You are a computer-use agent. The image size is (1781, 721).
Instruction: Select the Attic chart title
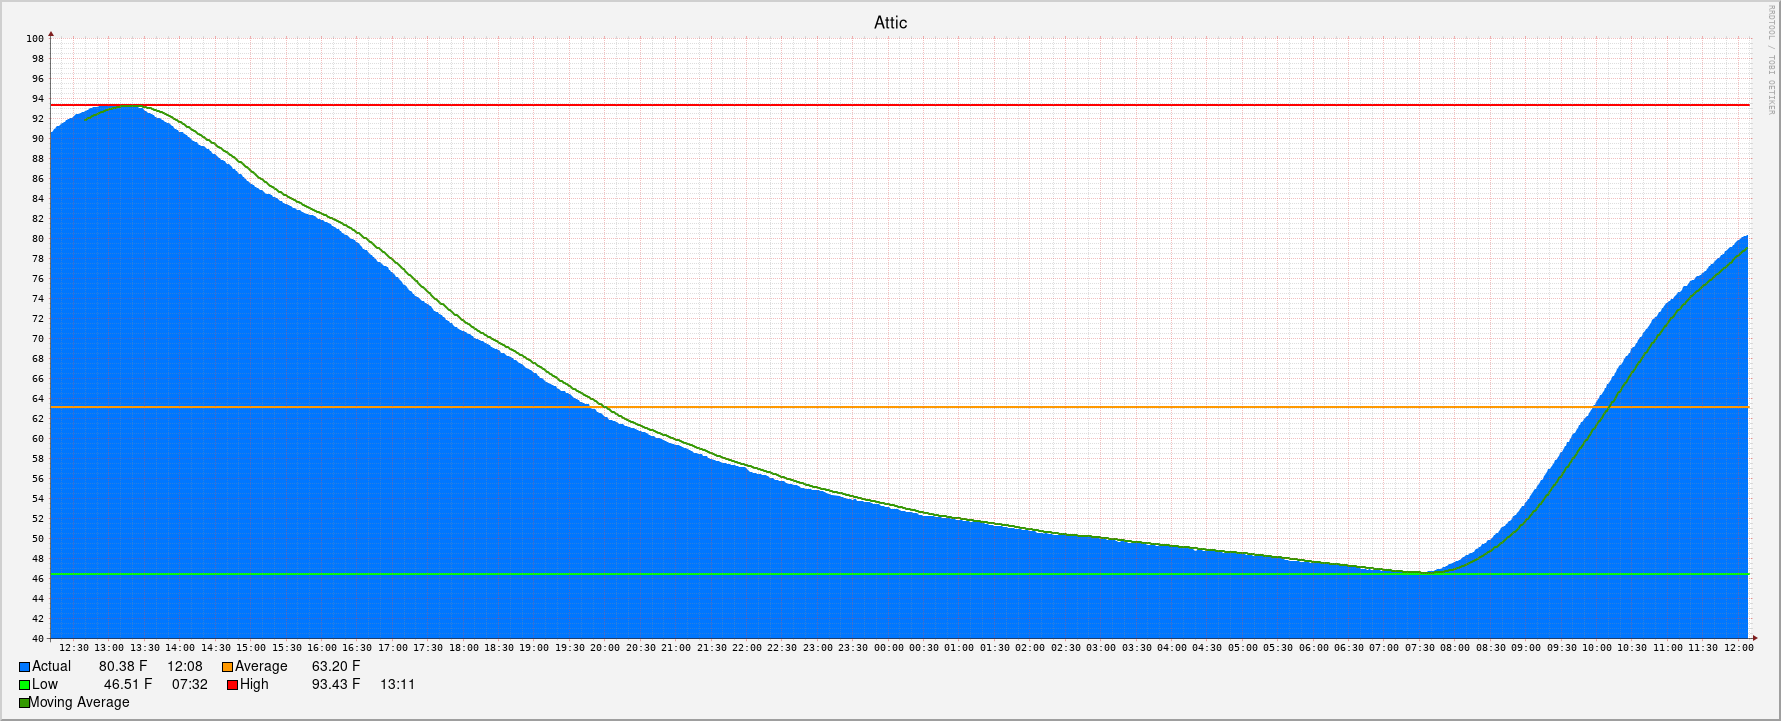pos(890,23)
